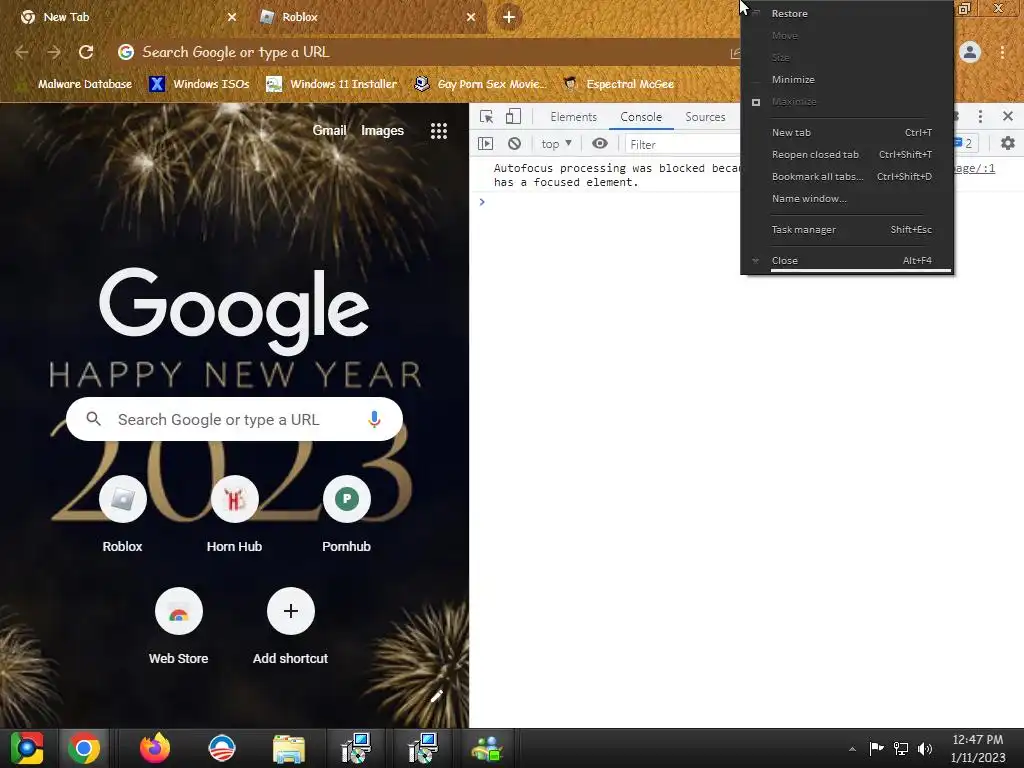Select New tab menu entry
This screenshot has width=1024, height=768.
[x=847, y=133]
